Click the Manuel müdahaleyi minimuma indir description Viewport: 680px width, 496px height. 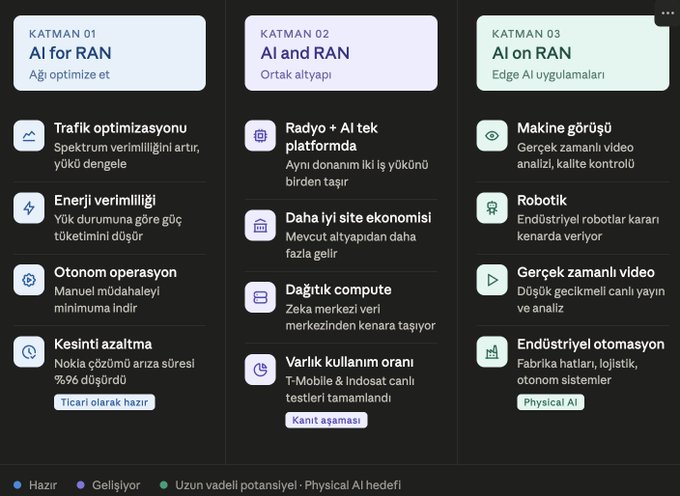(x=107, y=300)
